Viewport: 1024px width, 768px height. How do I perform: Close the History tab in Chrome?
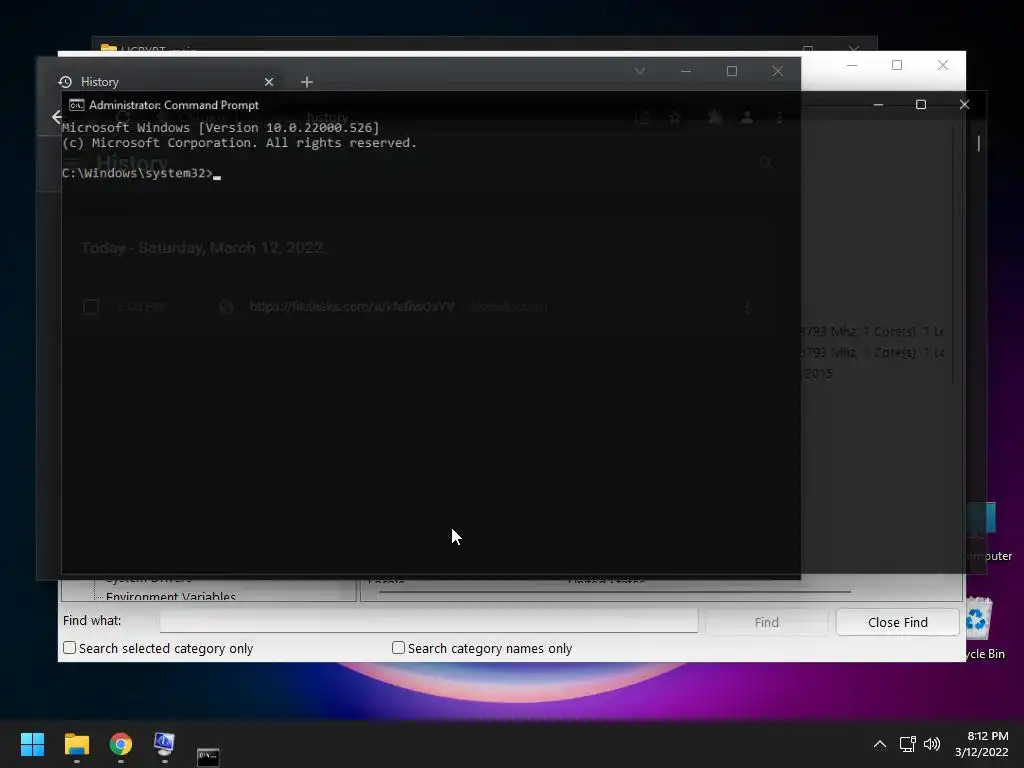tap(269, 82)
